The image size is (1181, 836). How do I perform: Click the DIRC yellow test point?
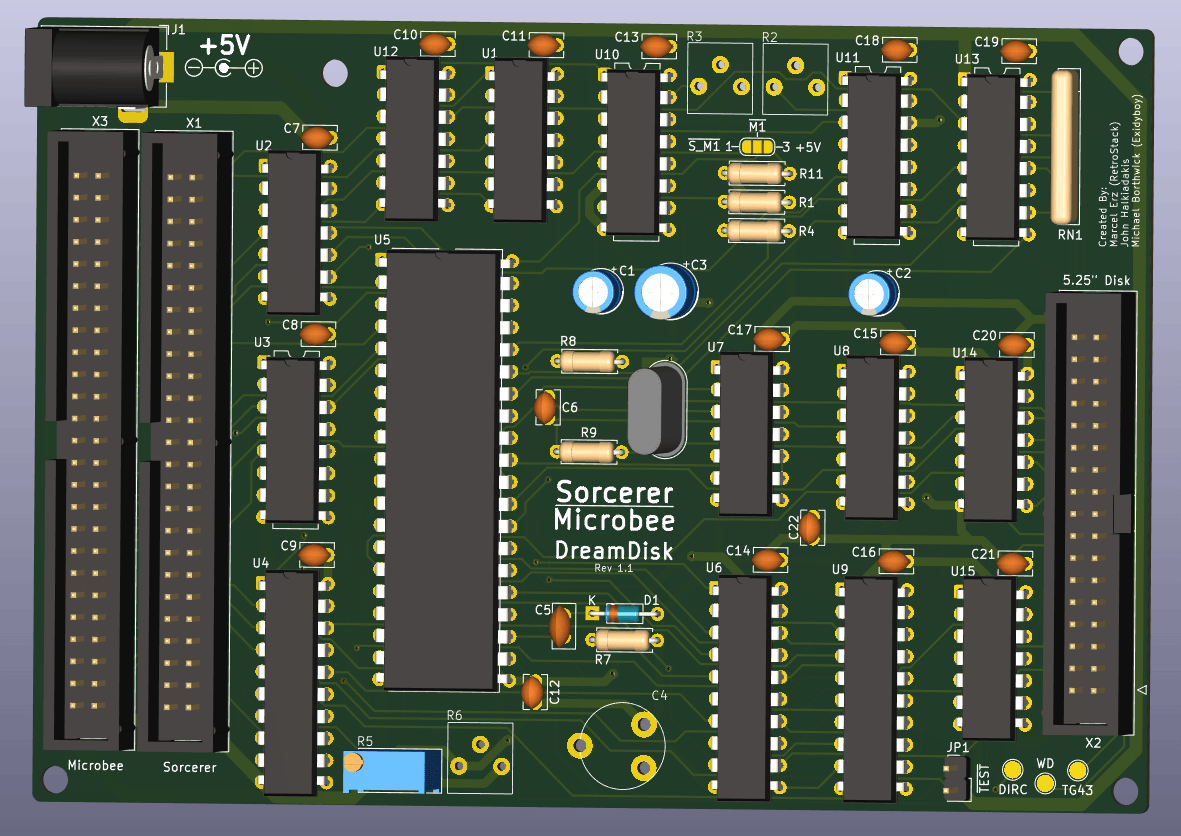coord(1012,770)
